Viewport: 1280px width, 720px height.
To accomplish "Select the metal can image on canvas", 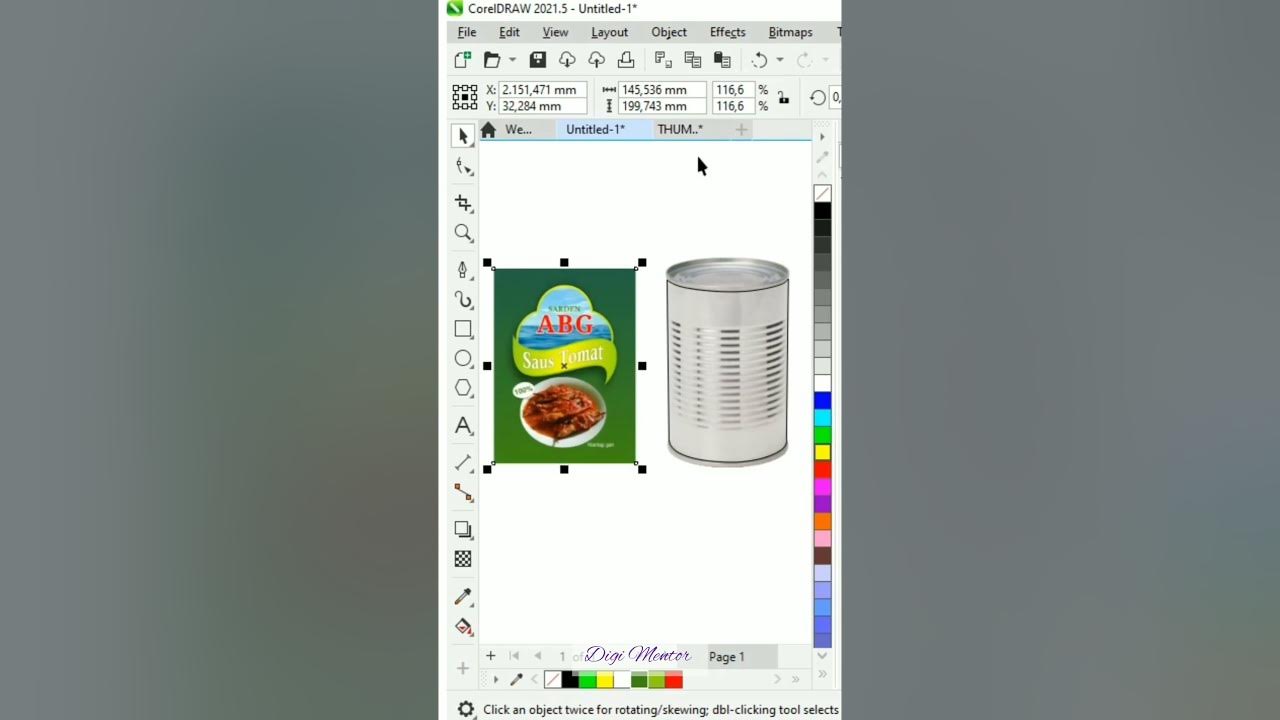I will 727,362.
